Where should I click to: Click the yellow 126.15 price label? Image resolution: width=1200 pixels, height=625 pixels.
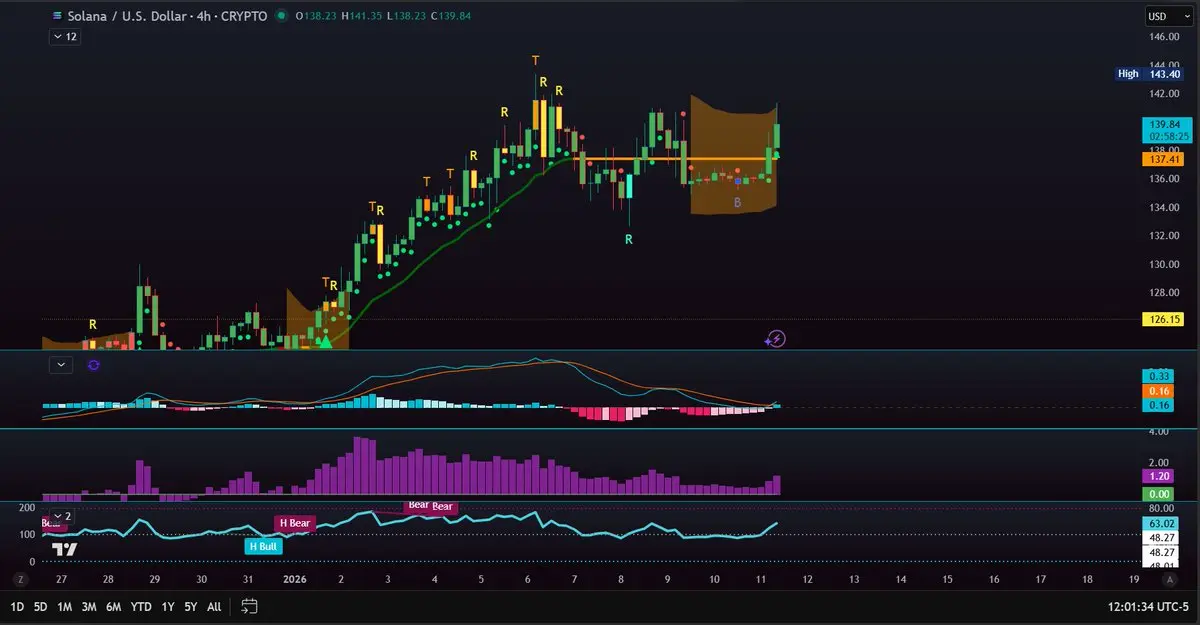[1161, 320]
